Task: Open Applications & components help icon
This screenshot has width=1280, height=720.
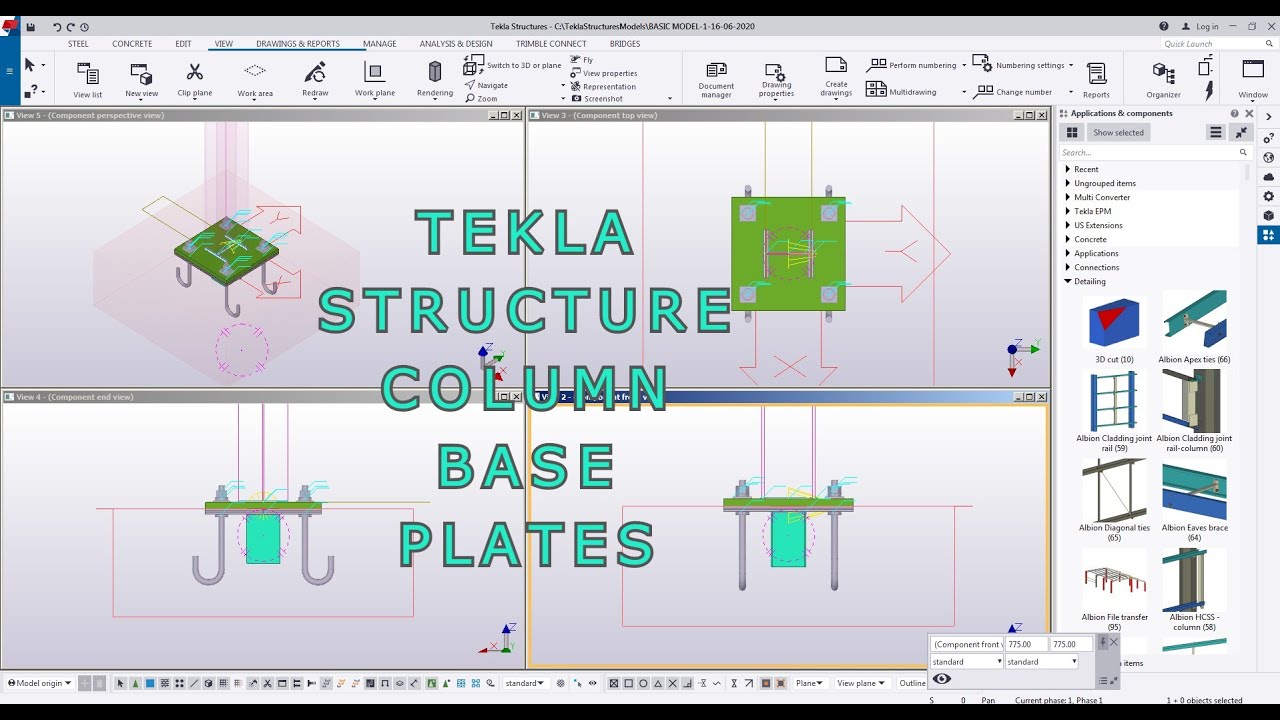Action: click(1235, 114)
